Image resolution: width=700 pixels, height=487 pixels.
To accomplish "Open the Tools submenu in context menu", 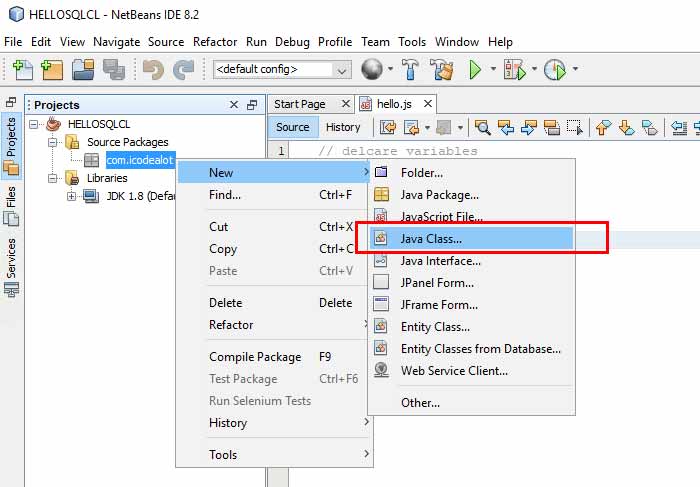I will [274, 454].
